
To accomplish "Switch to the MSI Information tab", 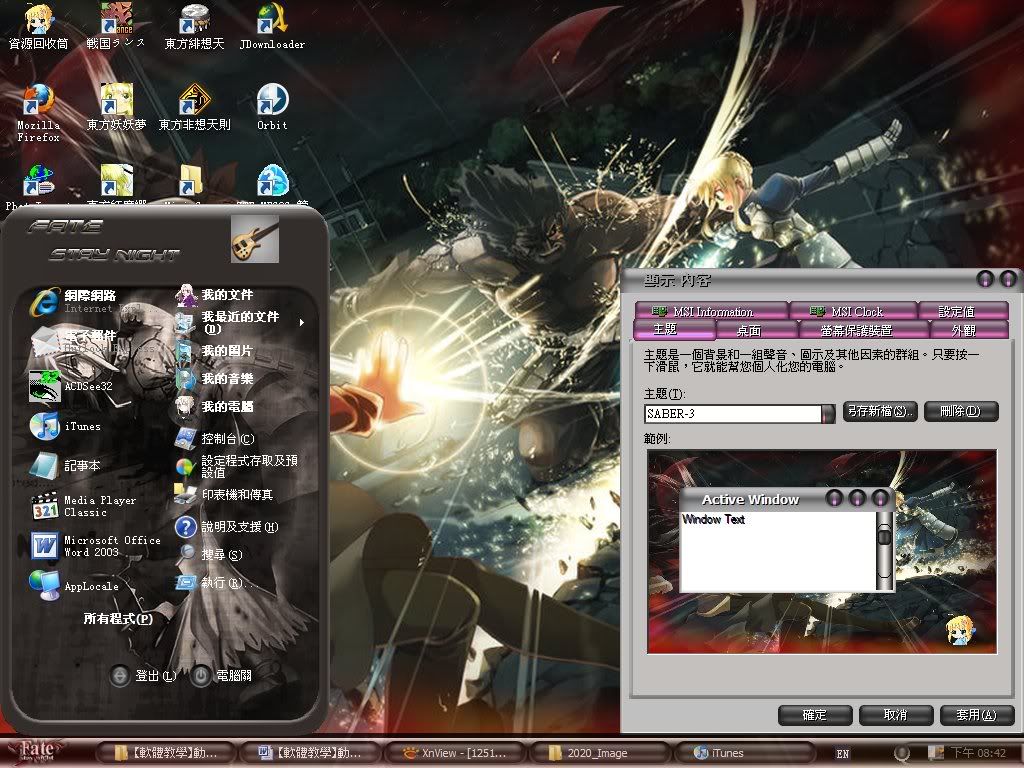I will pos(712,312).
